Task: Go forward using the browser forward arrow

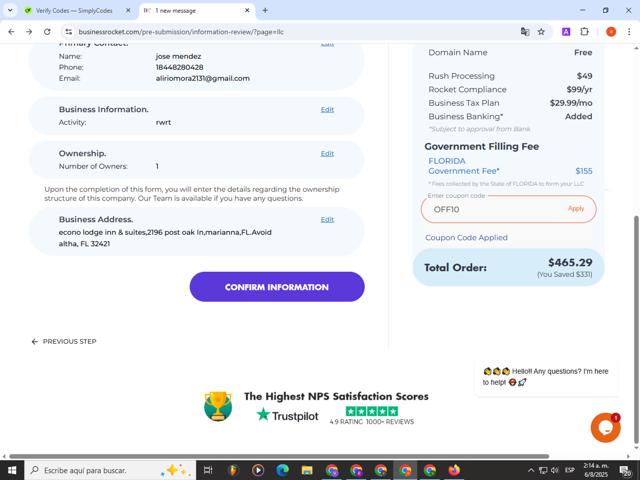Action: pos(29,32)
